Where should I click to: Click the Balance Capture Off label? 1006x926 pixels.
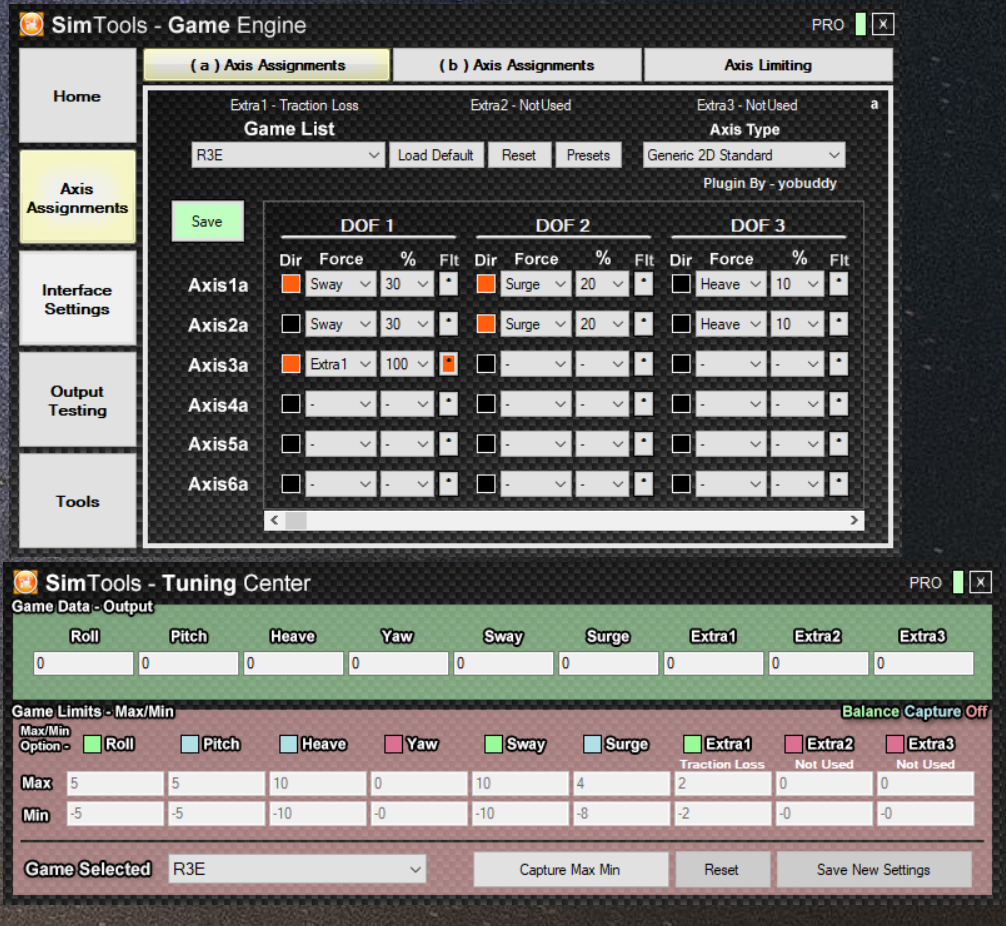pos(915,711)
